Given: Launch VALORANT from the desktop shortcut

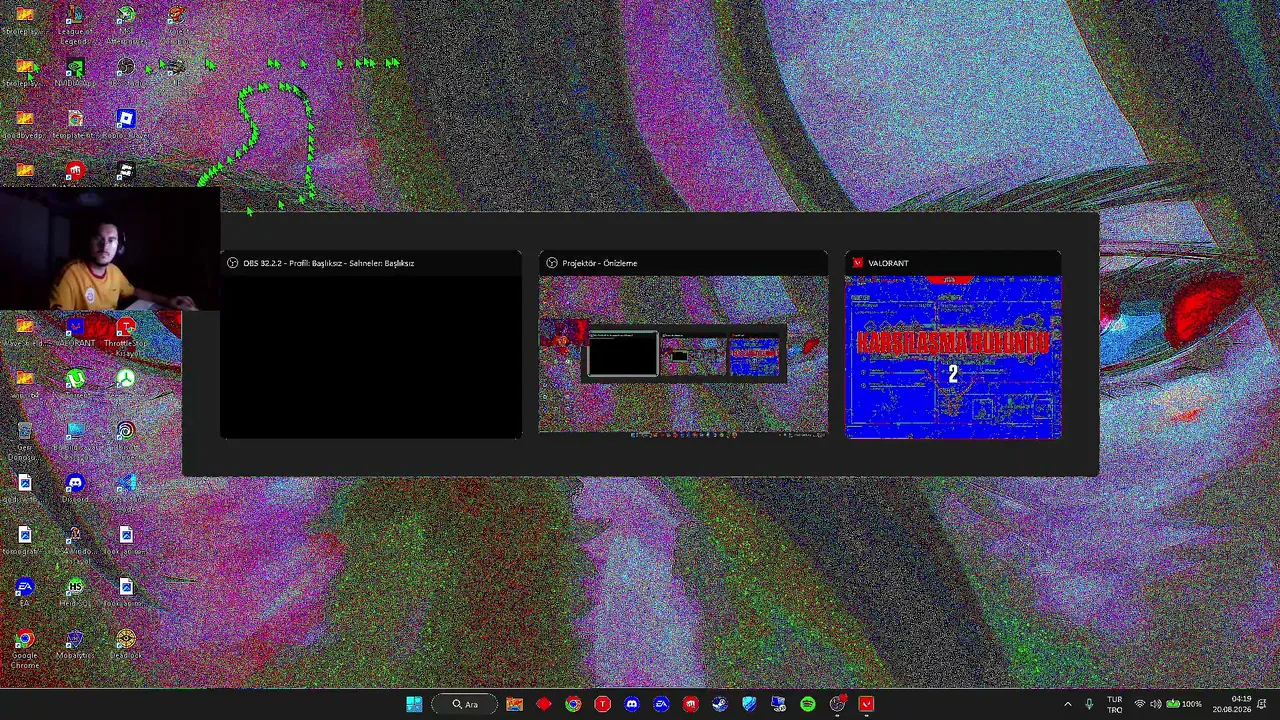Looking at the screenshot, I should 75,332.
